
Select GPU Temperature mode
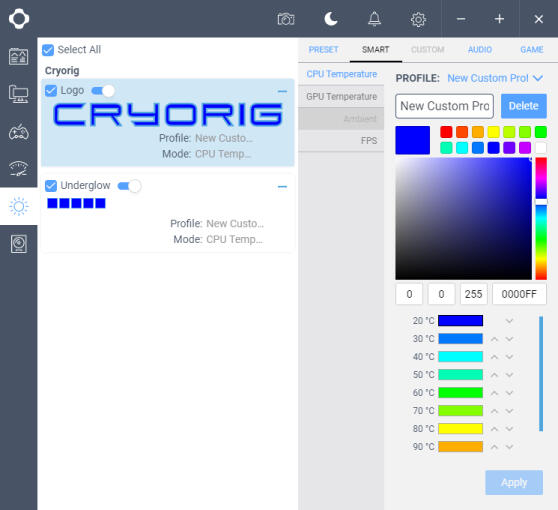tap(341, 96)
